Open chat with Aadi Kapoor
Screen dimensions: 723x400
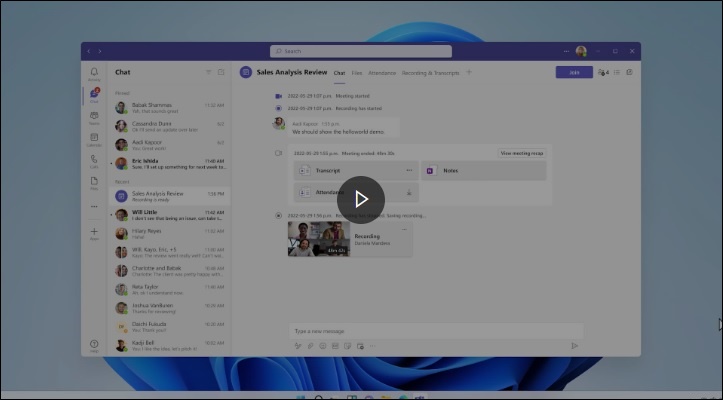[169, 145]
